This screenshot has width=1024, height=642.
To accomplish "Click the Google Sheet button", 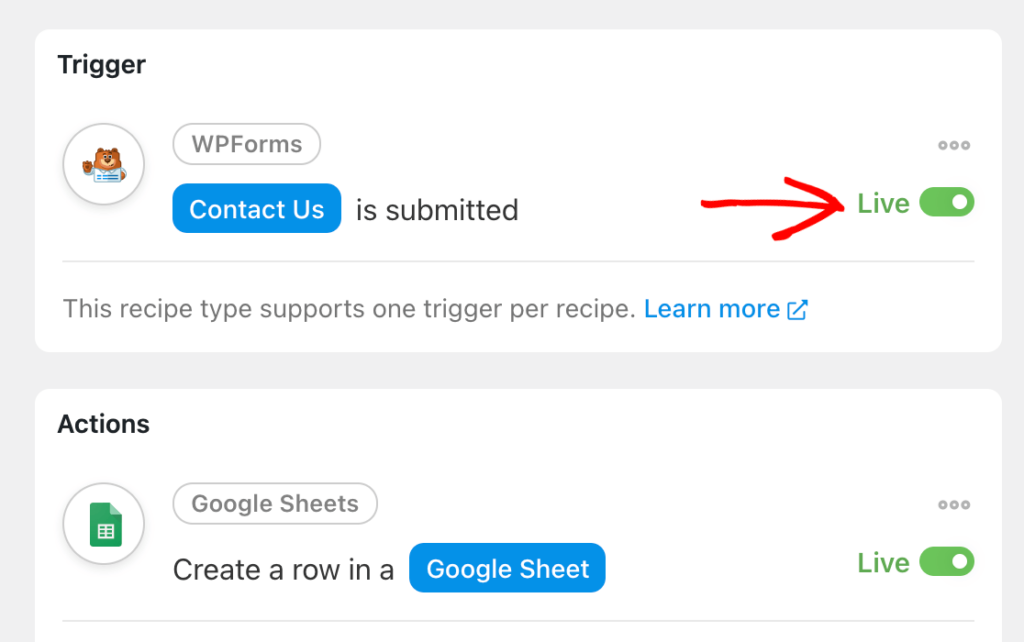I will click(x=507, y=568).
